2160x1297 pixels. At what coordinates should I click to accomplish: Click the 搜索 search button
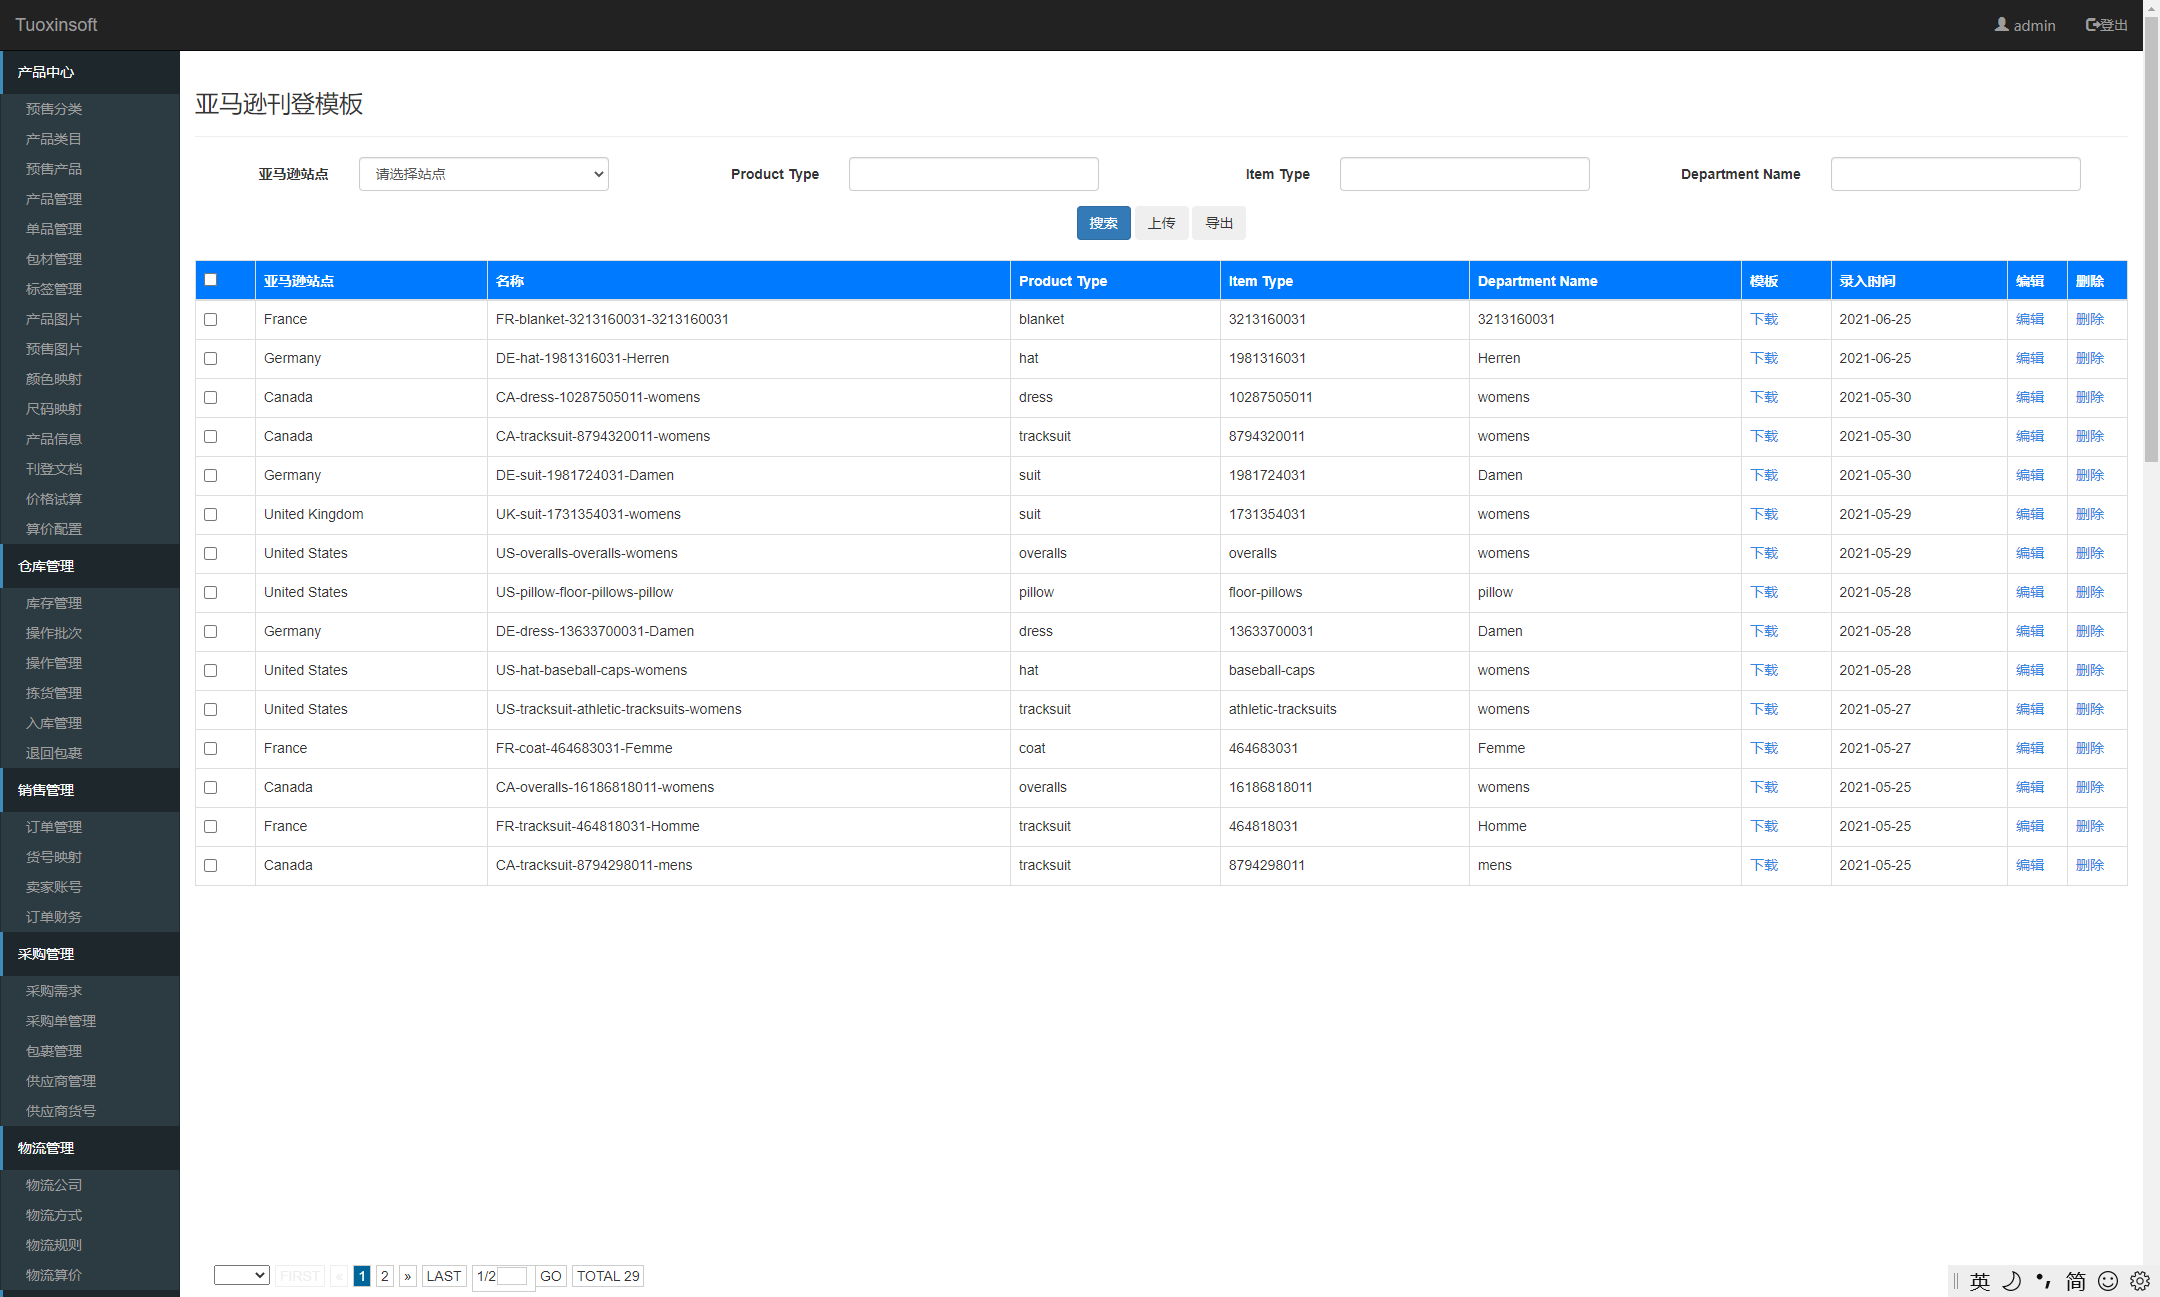tap(1103, 223)
